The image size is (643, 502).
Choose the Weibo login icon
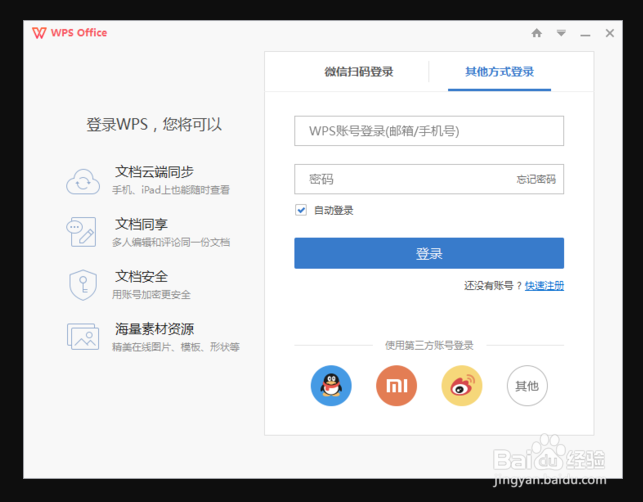pos(462,386)
